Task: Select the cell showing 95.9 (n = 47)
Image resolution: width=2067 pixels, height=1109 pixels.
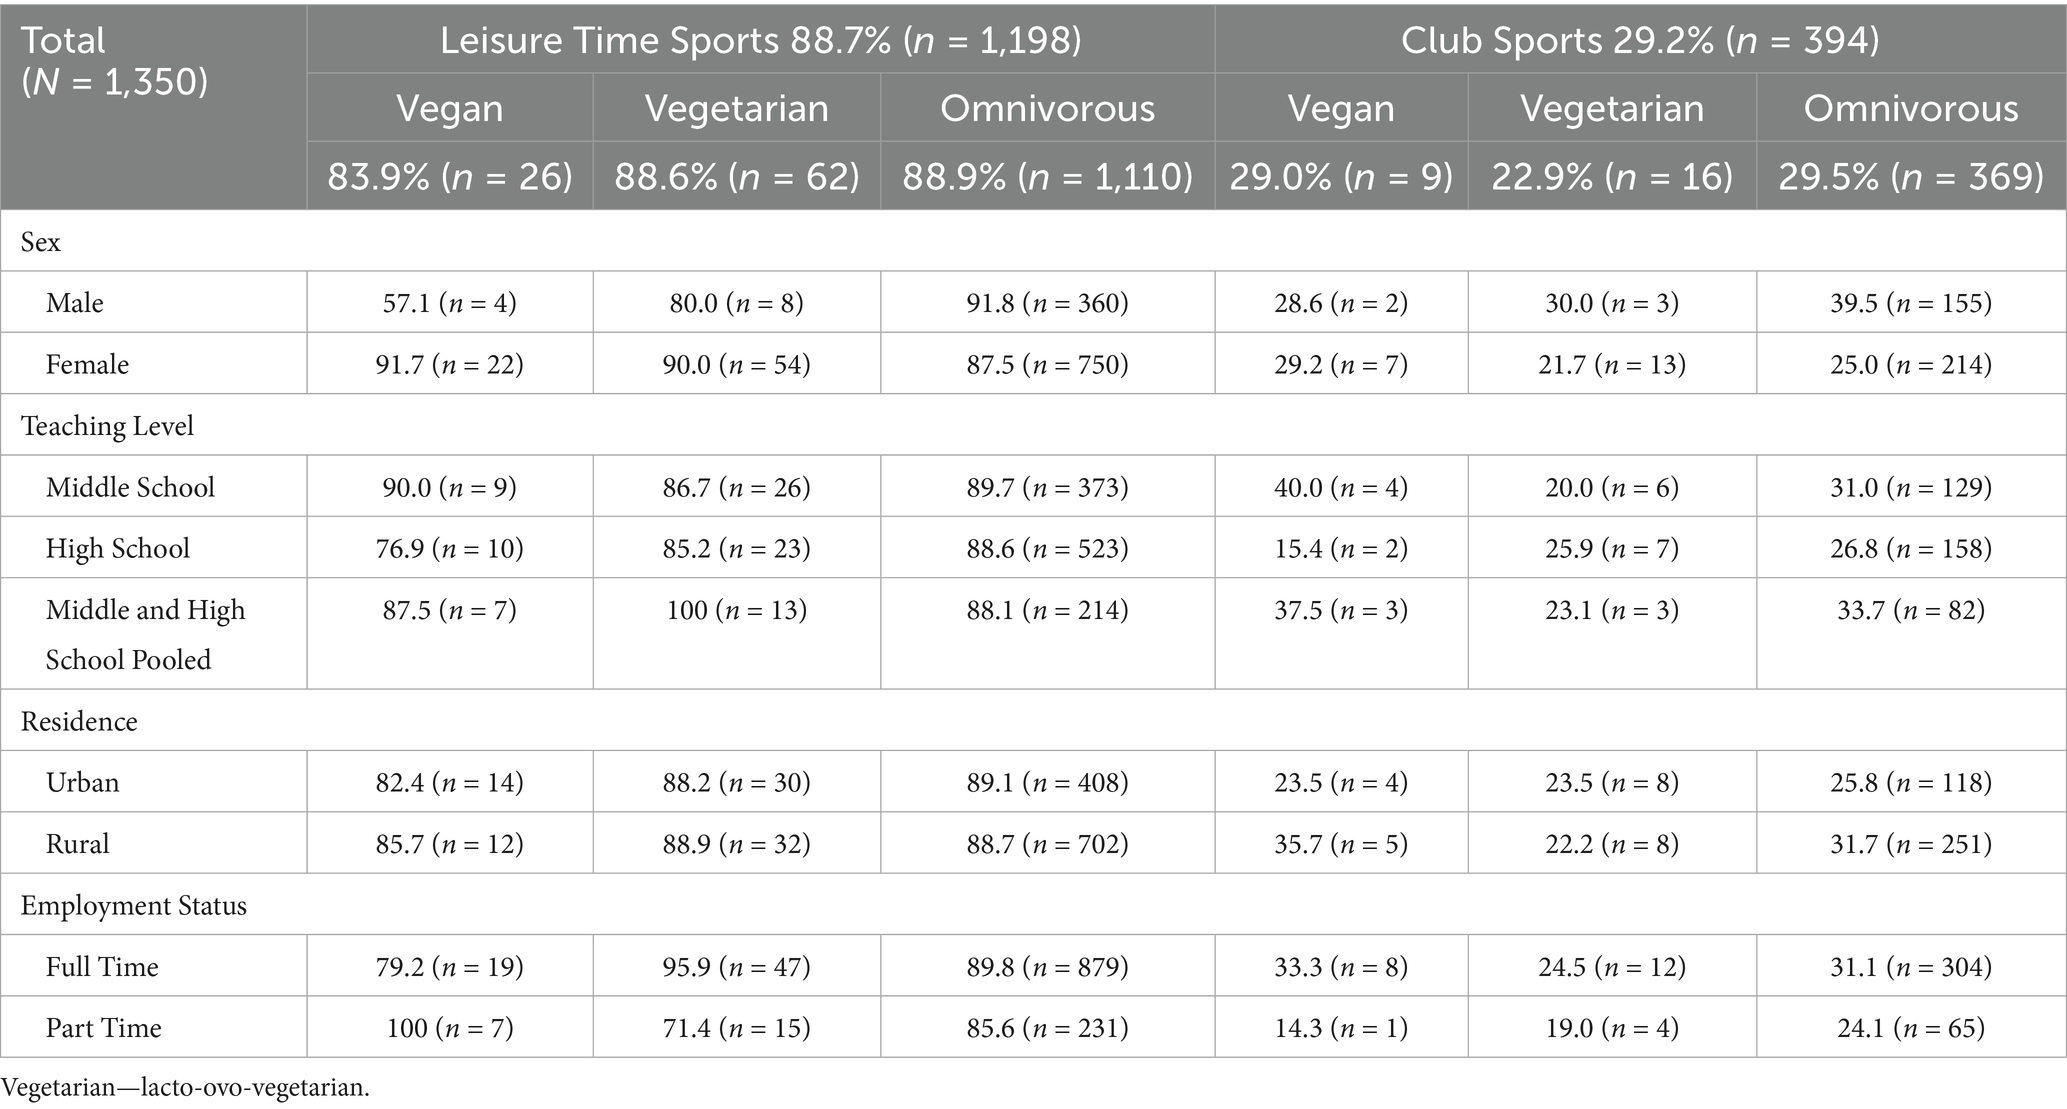Action: [x=737, y=967]
